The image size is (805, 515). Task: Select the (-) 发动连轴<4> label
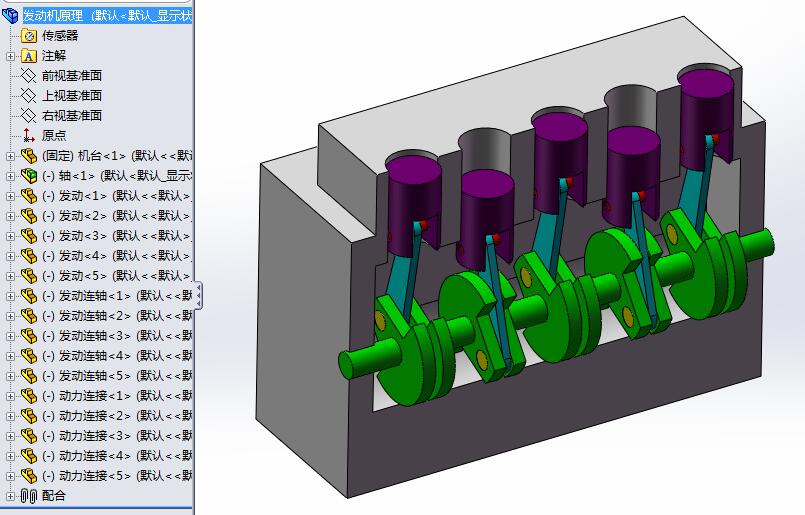click(117, 356)
